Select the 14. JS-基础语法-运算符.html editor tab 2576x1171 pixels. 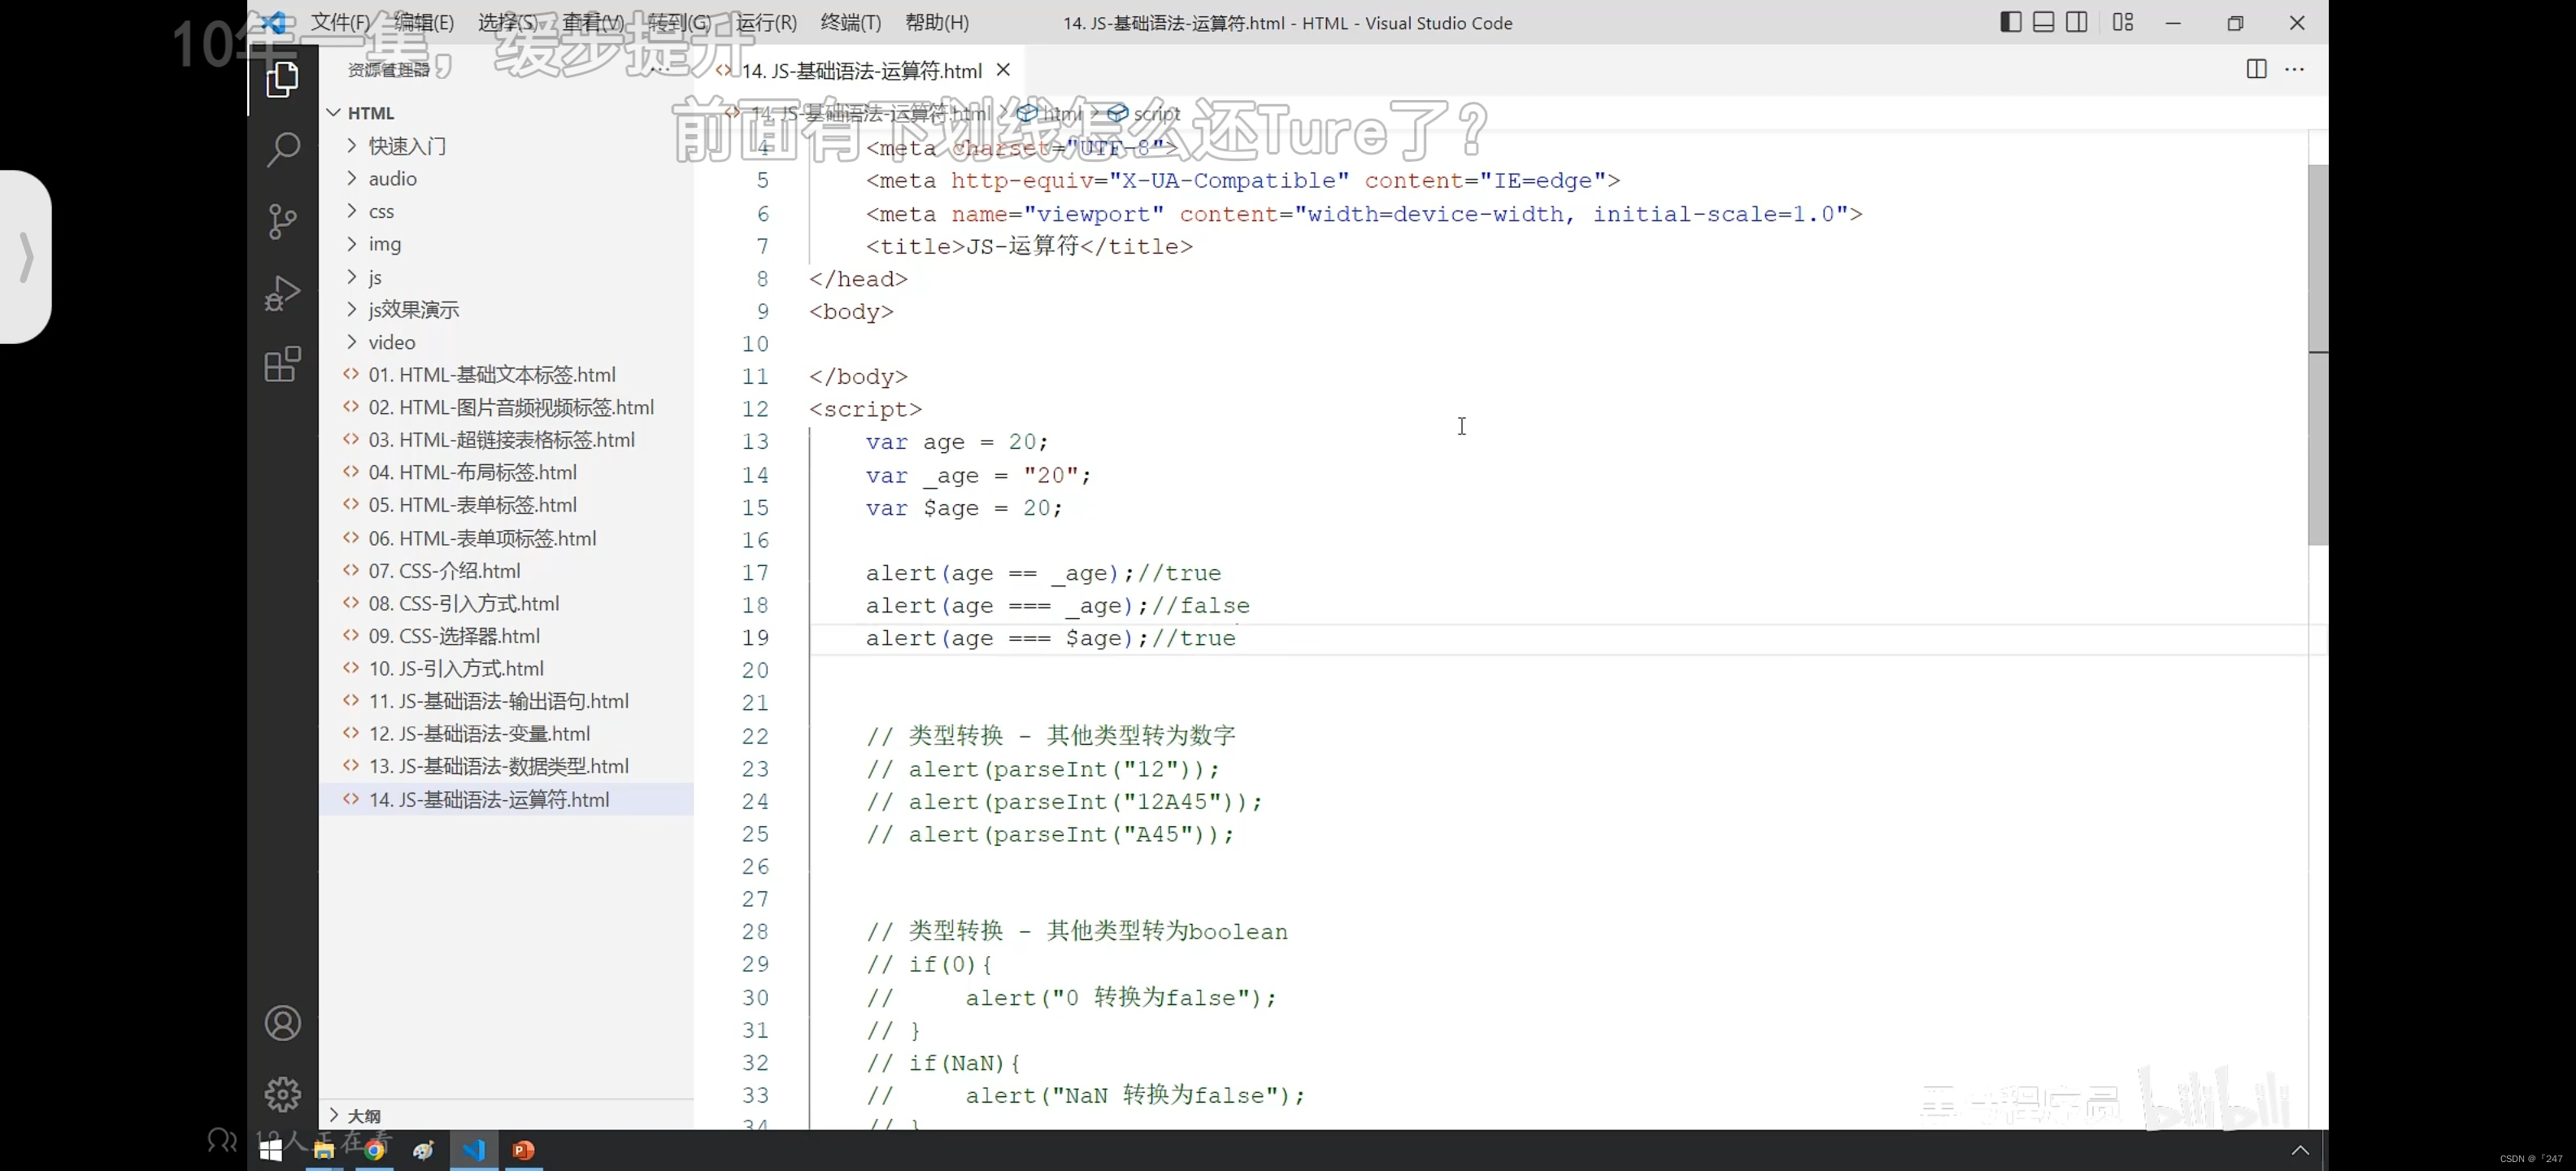tap(861, 70)
